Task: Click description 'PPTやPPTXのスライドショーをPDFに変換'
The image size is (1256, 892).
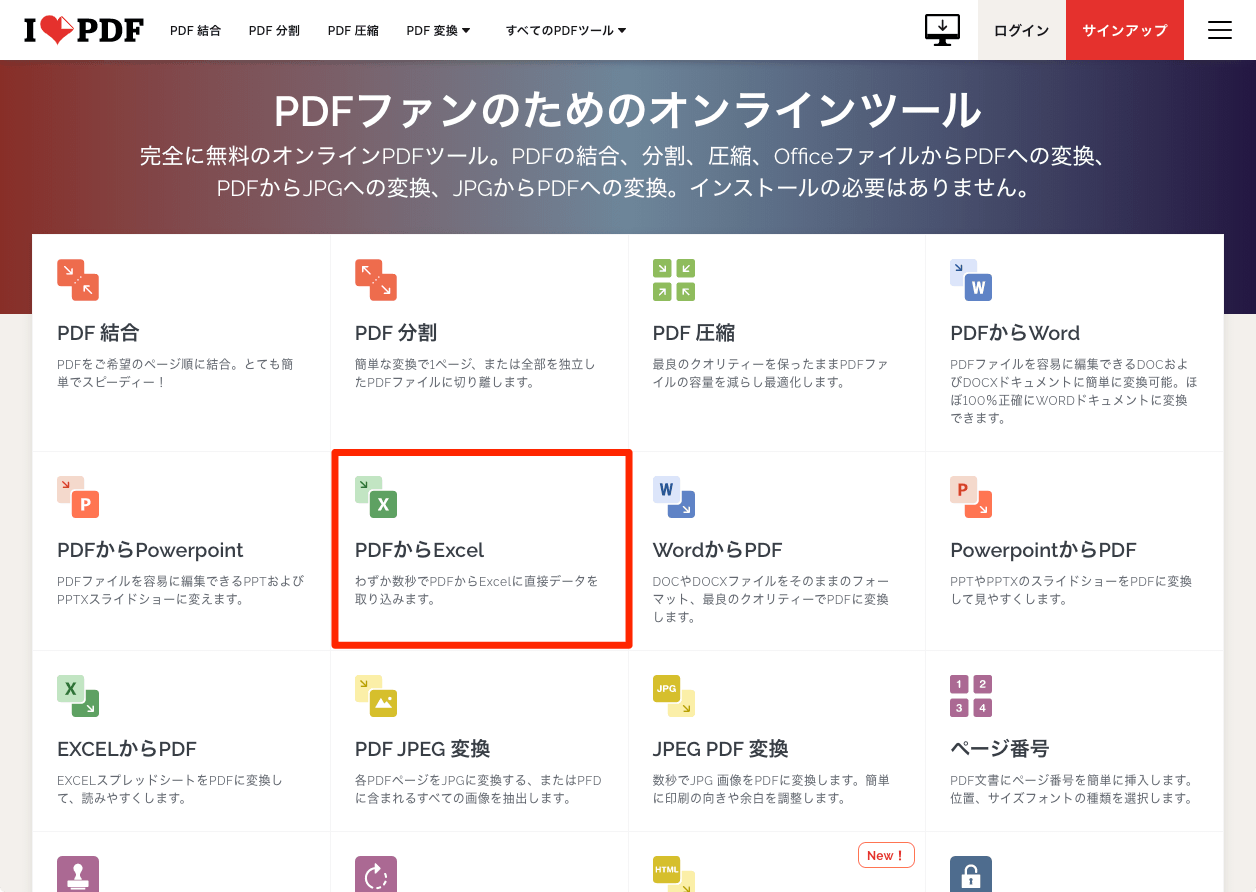Action: [1071, 581]
